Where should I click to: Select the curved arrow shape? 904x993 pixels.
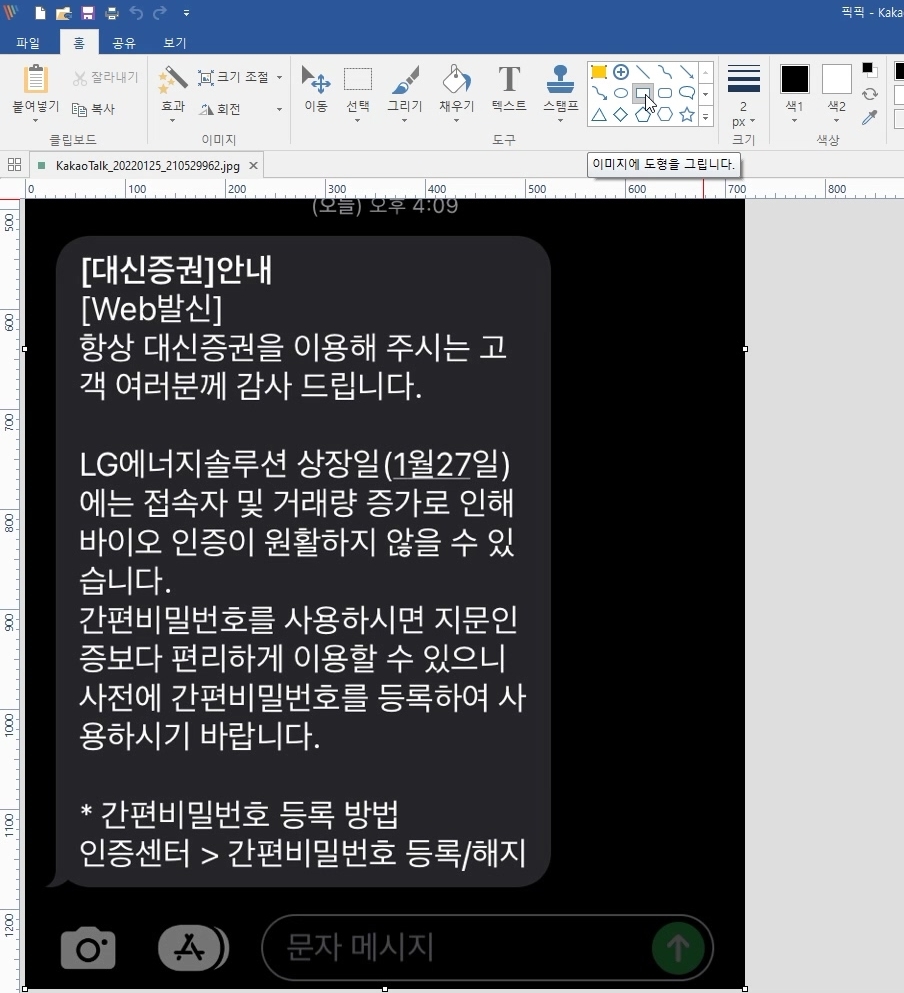[x=599, y=93]
